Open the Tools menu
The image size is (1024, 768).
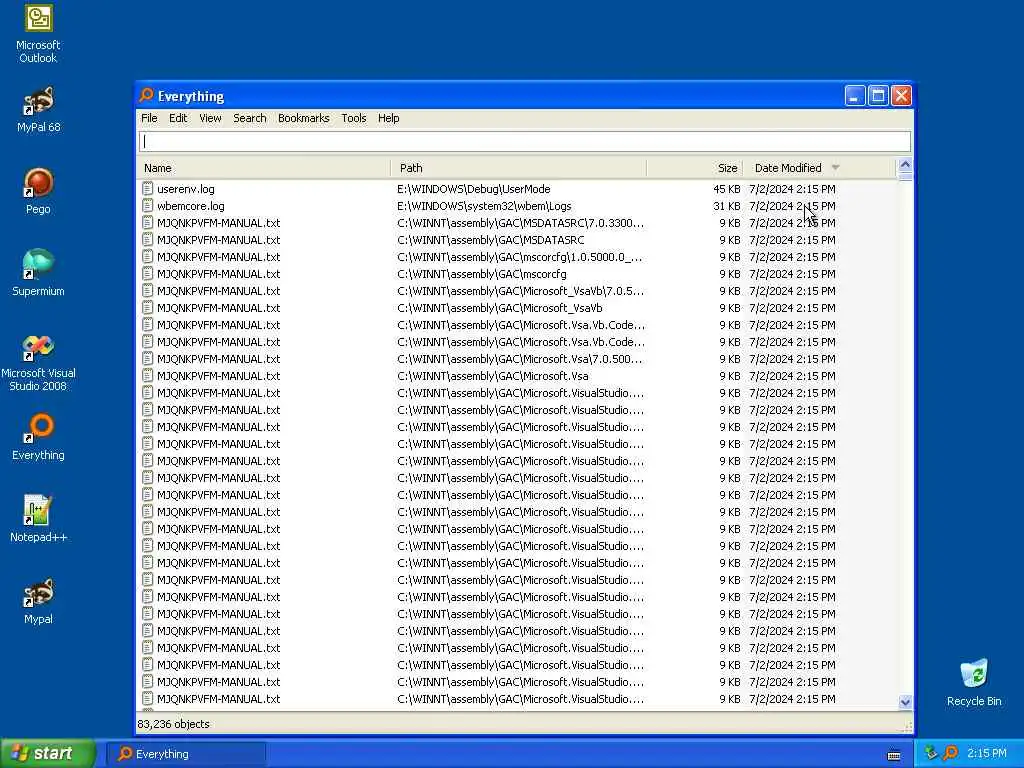[353, 118]
